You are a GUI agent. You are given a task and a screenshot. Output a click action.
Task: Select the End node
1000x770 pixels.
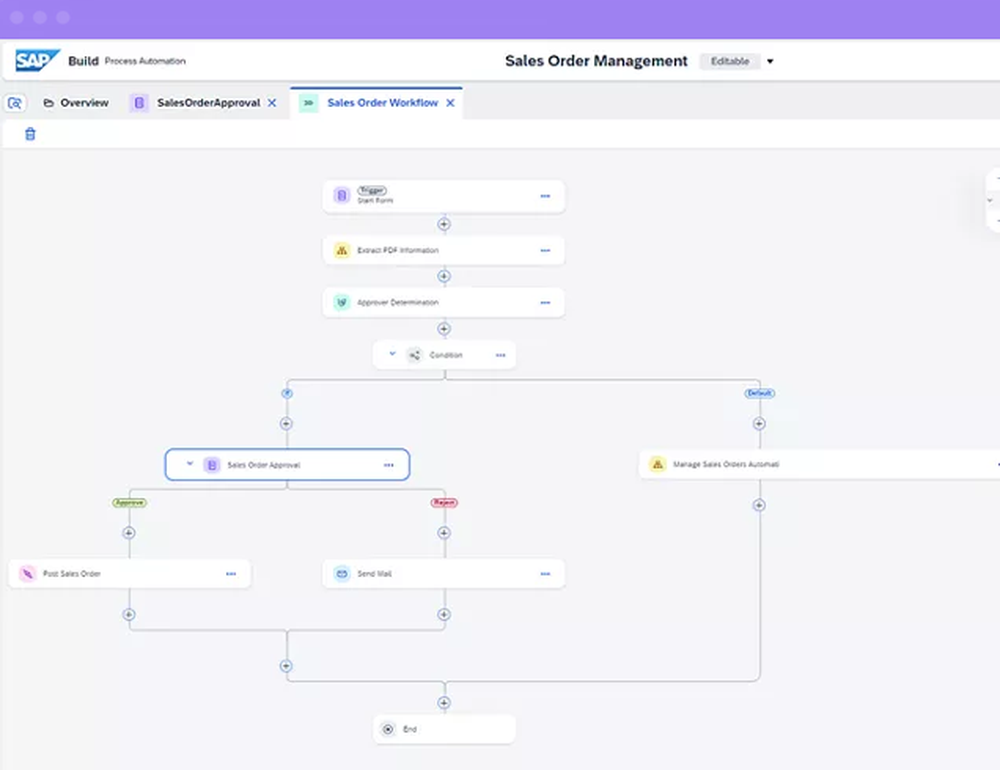(x=444, y=729)
